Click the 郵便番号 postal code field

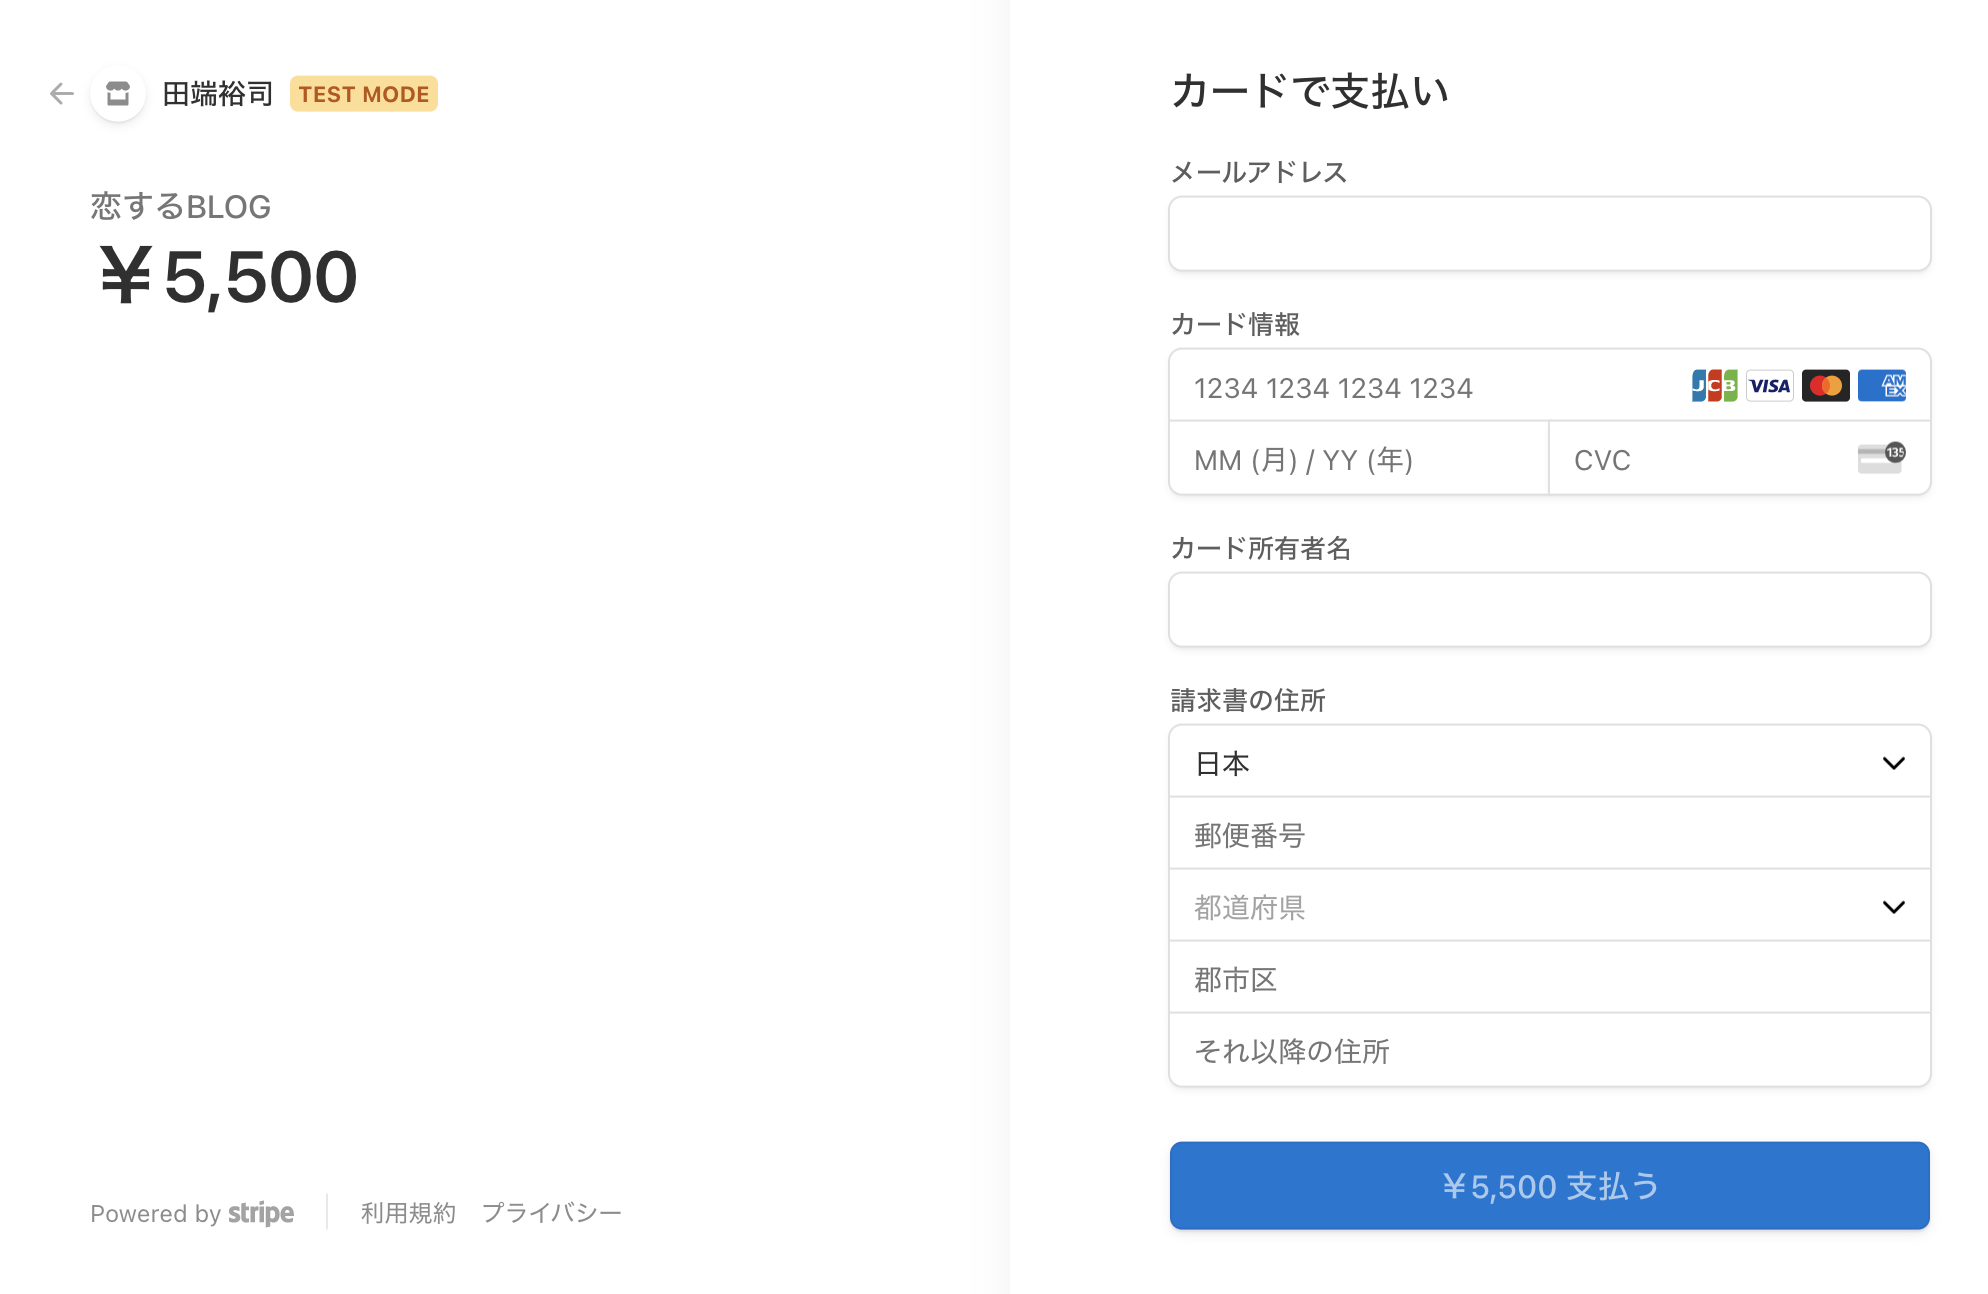1550,834
